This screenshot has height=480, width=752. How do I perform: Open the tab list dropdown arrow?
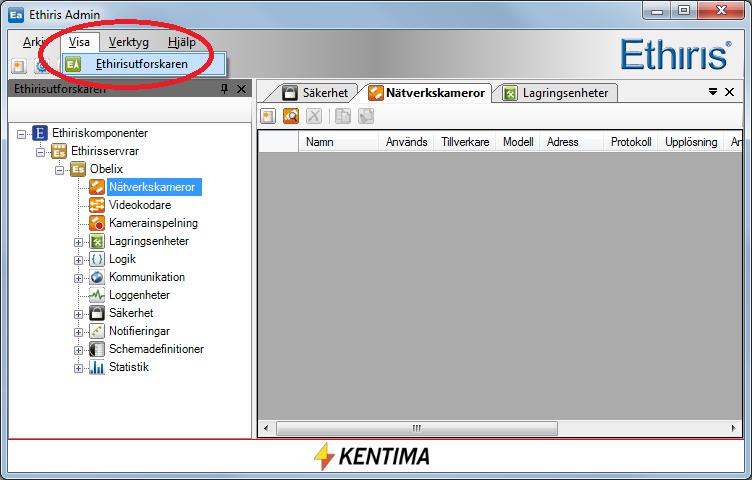pyautogui.click(x=713, y=92)
